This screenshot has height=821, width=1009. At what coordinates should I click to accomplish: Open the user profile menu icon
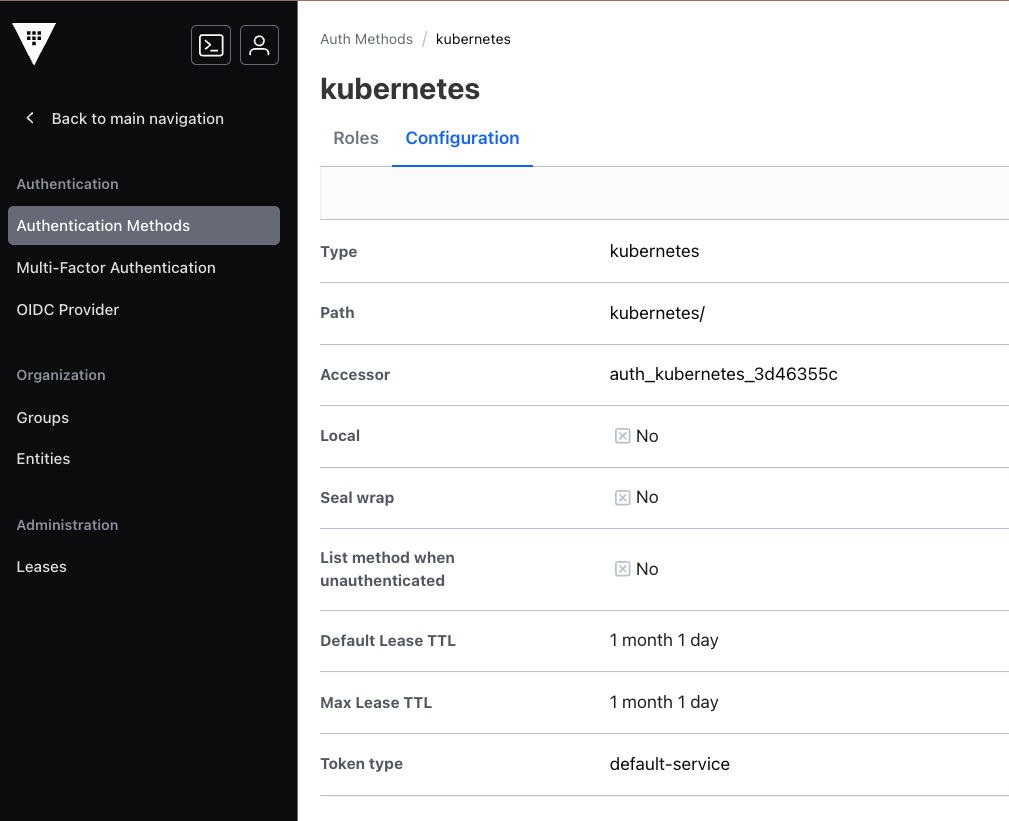[259, 45]
